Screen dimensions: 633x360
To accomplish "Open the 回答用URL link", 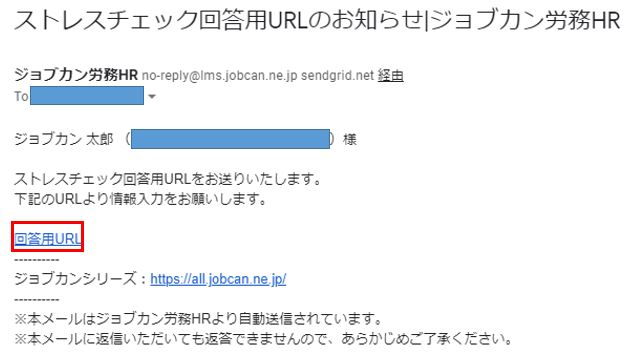I will tap(48, 239).
